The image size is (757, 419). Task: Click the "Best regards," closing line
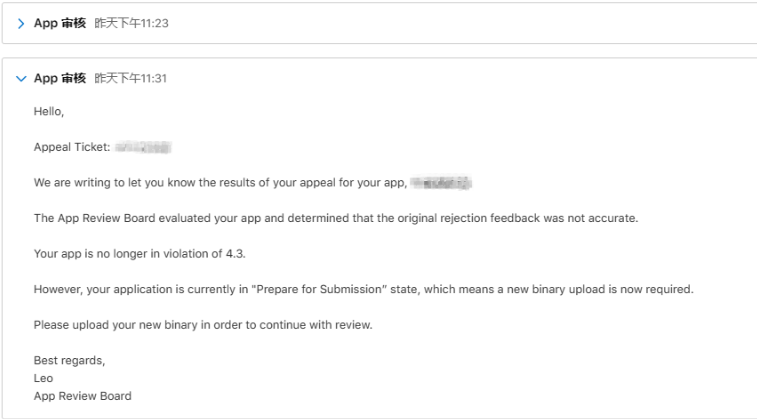[x=69, y=360]
